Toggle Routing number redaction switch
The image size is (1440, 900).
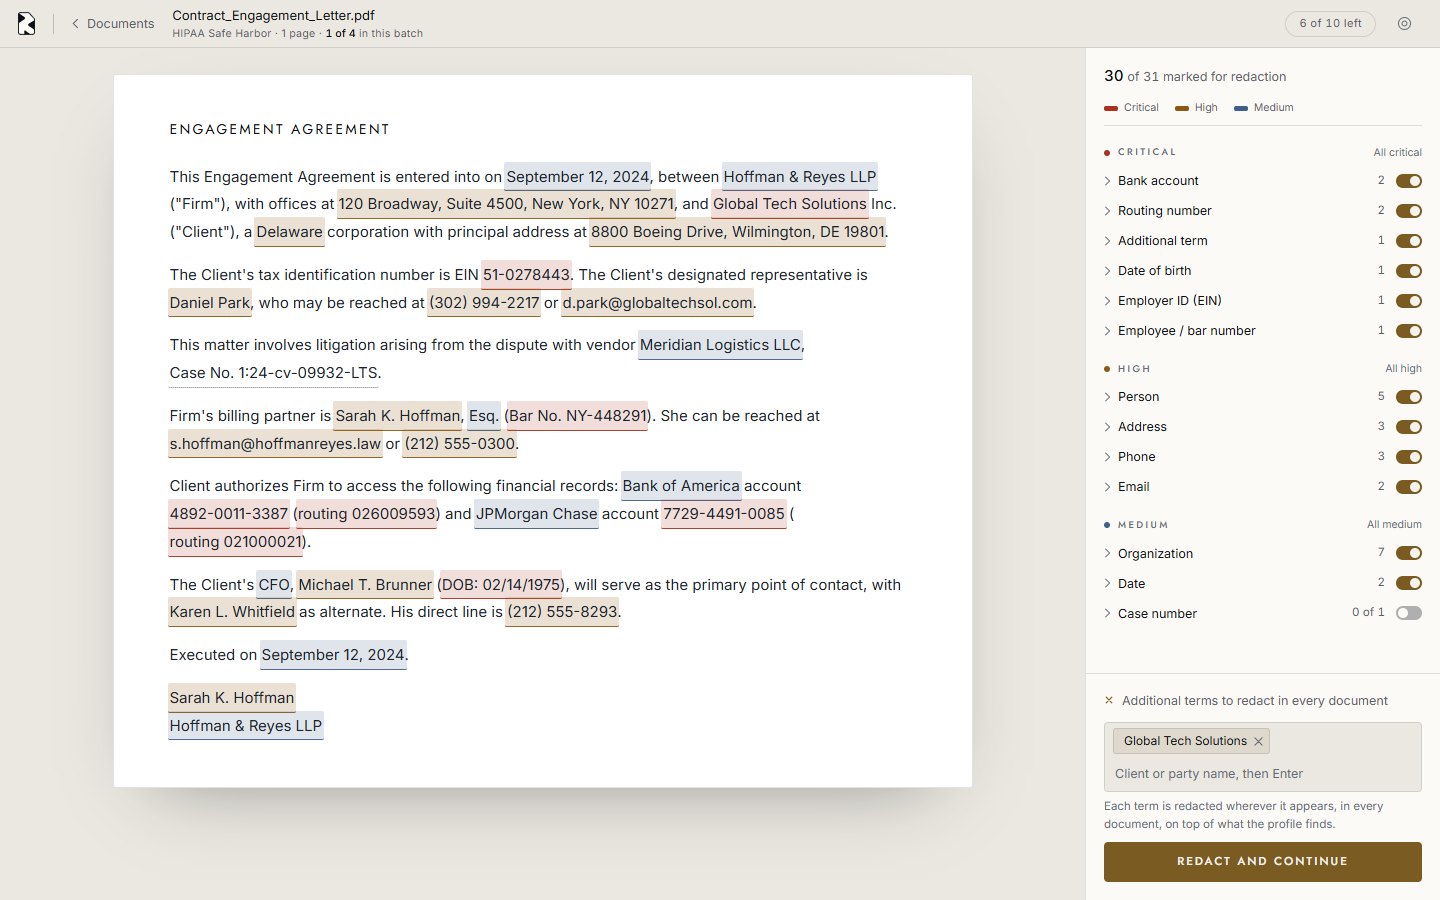pyautogui.click(x=1409, y=211)
